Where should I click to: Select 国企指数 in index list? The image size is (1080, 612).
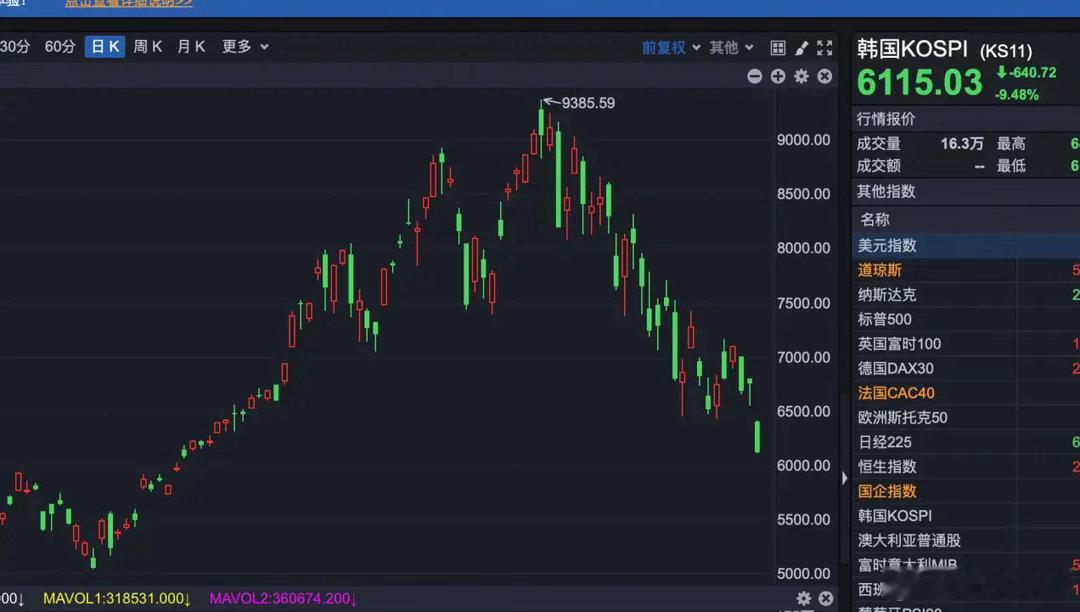tap(966, 492)
